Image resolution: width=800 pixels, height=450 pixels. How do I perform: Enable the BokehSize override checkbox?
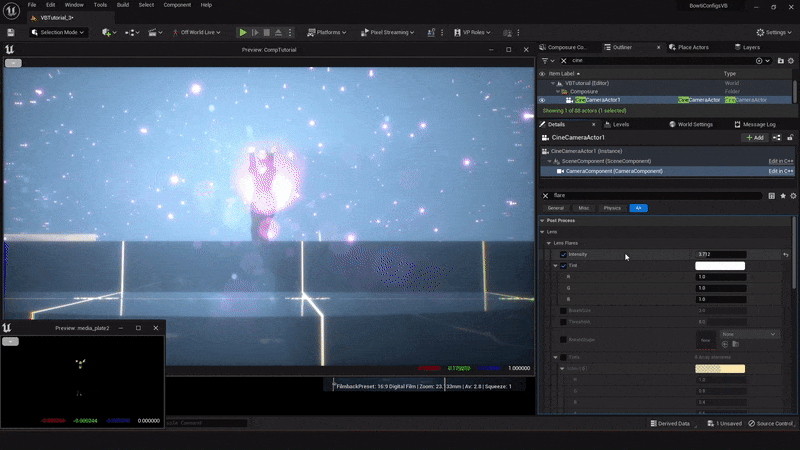563,310
